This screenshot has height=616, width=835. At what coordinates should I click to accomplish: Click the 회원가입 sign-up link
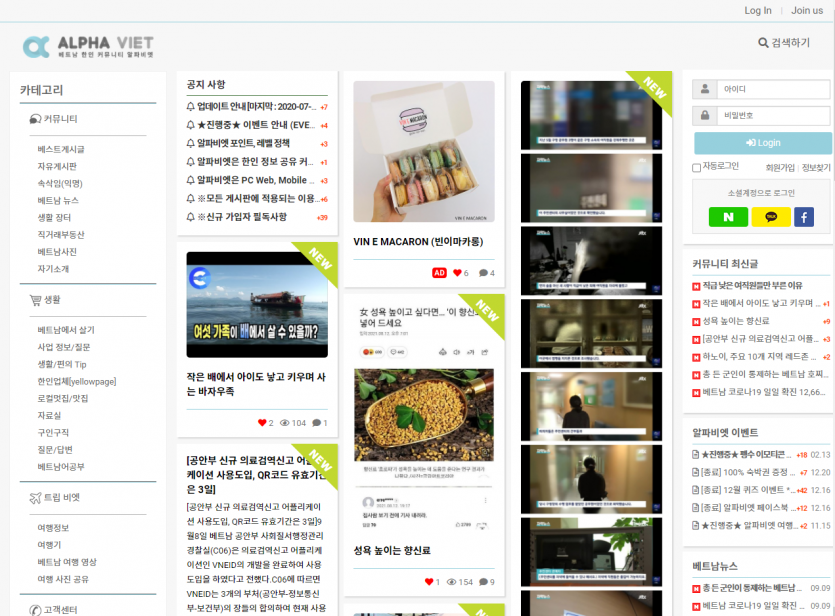(x=779, y=167)
